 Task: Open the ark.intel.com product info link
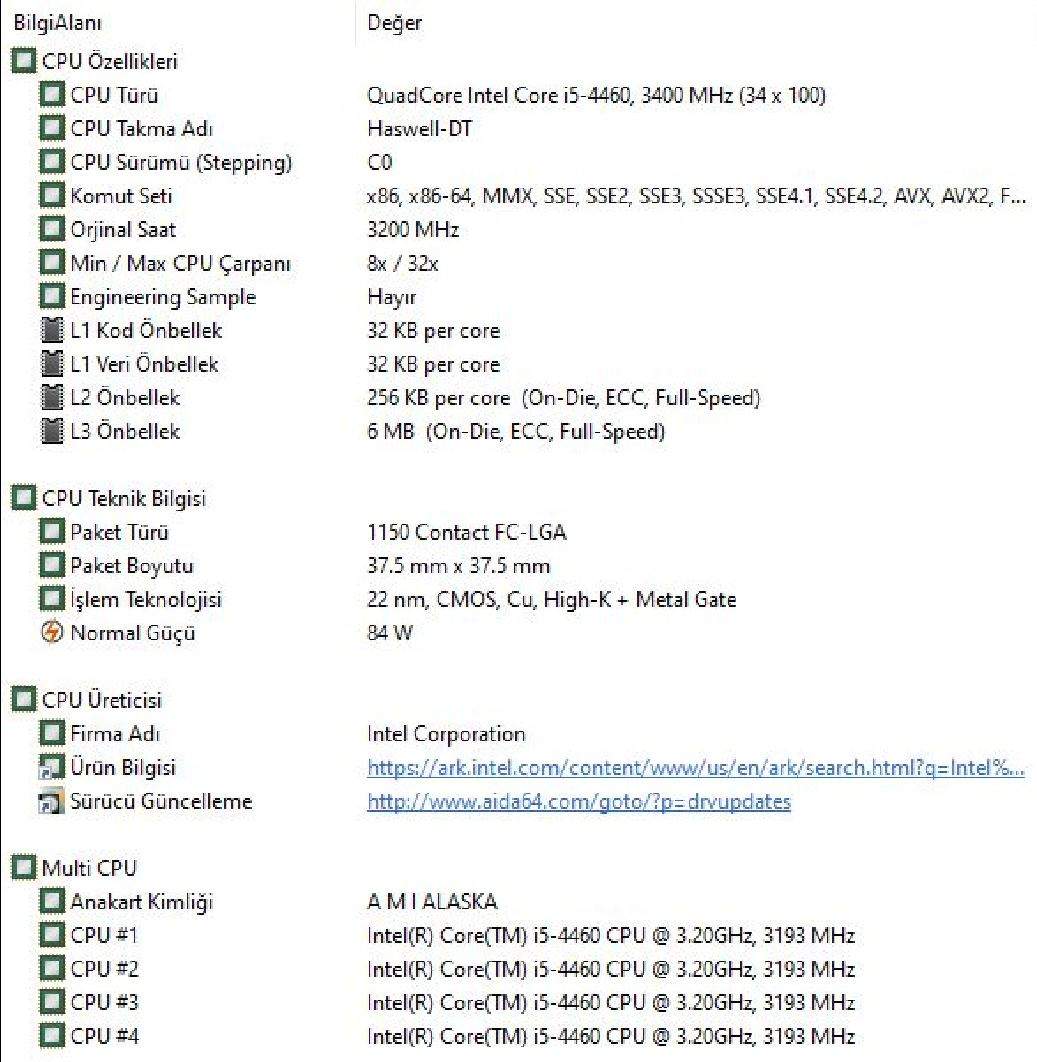click(696, 767)
